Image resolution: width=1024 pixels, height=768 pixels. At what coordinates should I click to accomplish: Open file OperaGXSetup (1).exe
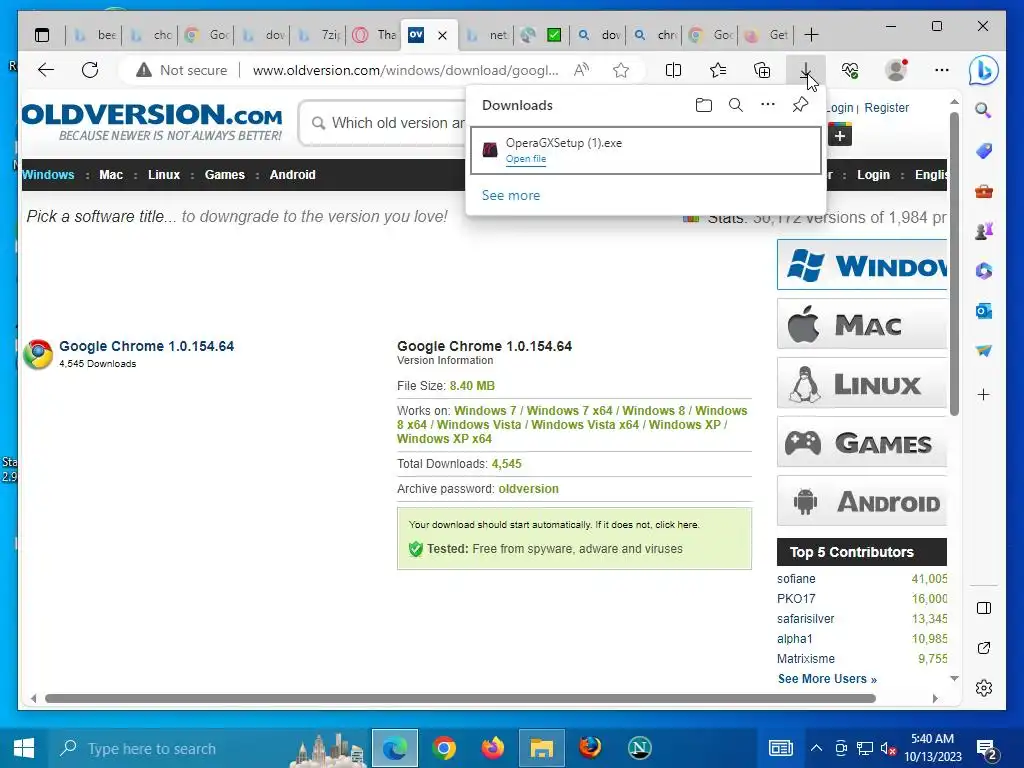526,159
